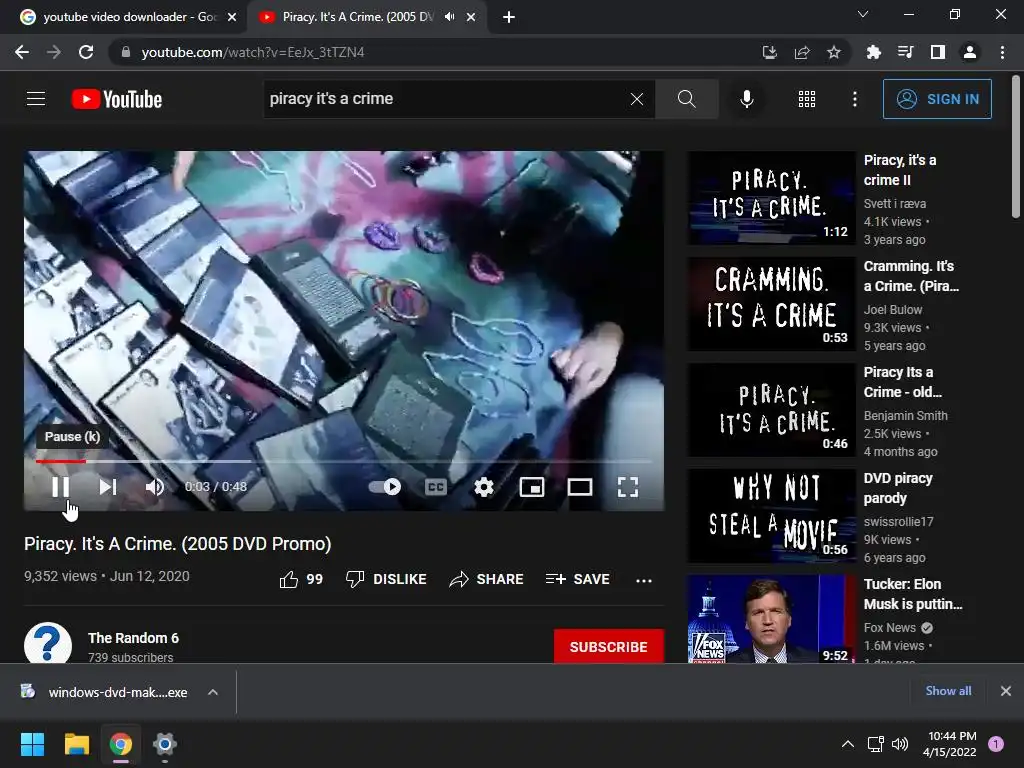
Task: Search with your voice microphone
Action: pyautogui.click(x=746, y=99)
